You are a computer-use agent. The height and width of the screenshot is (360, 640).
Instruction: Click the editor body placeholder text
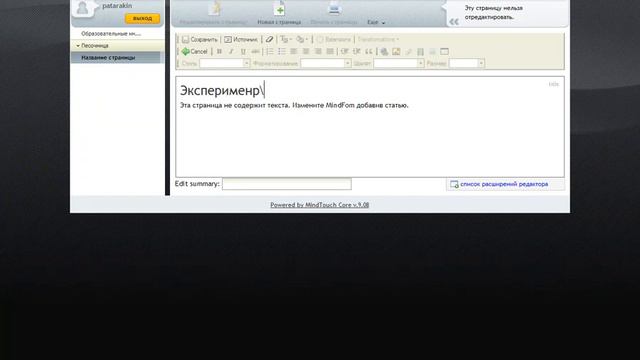coord(294,105)
